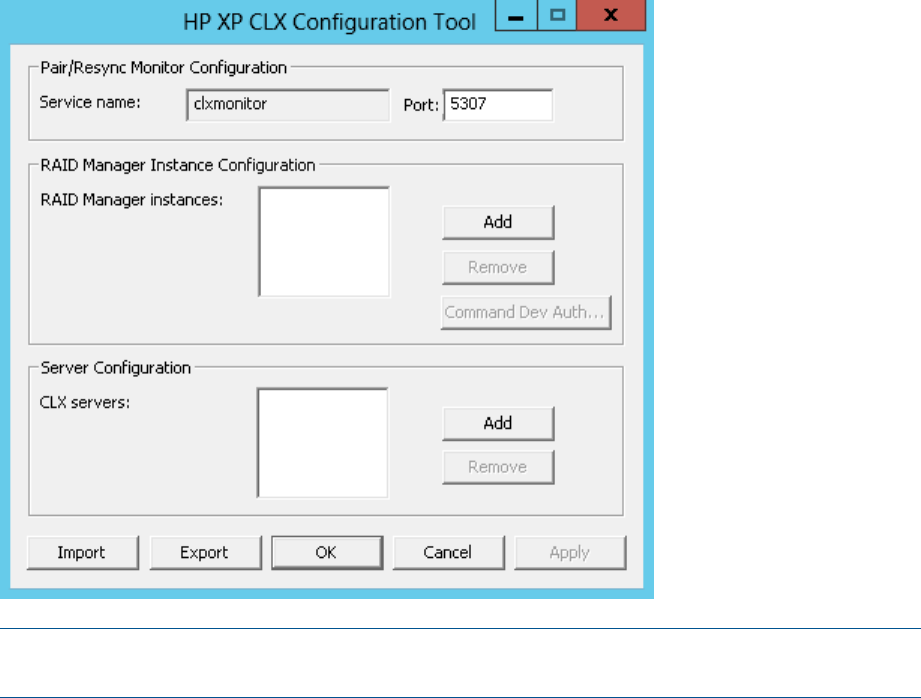Click the Service name field clxmonitor
Screen dimensions: 921x698
click(x=288, y=105)
